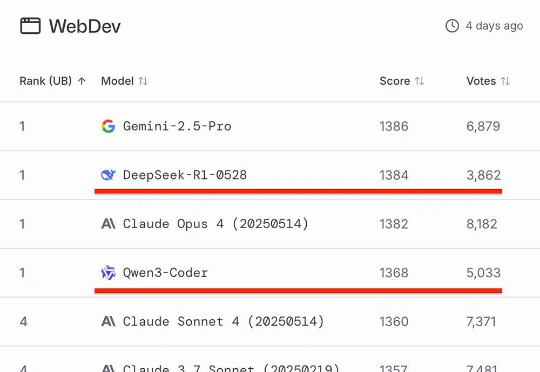Image resolution: width=540 pixels, height=372 pixels.
Task: Click the WebDev leaderboard title
Action: tap(85, 26)
